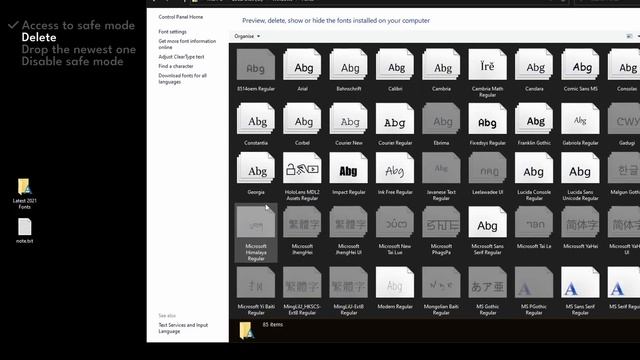The width and height of the screenshot is (640, 360).
Task: Select the Gabriola Regular font icon
Action: (x=580, y=118)
